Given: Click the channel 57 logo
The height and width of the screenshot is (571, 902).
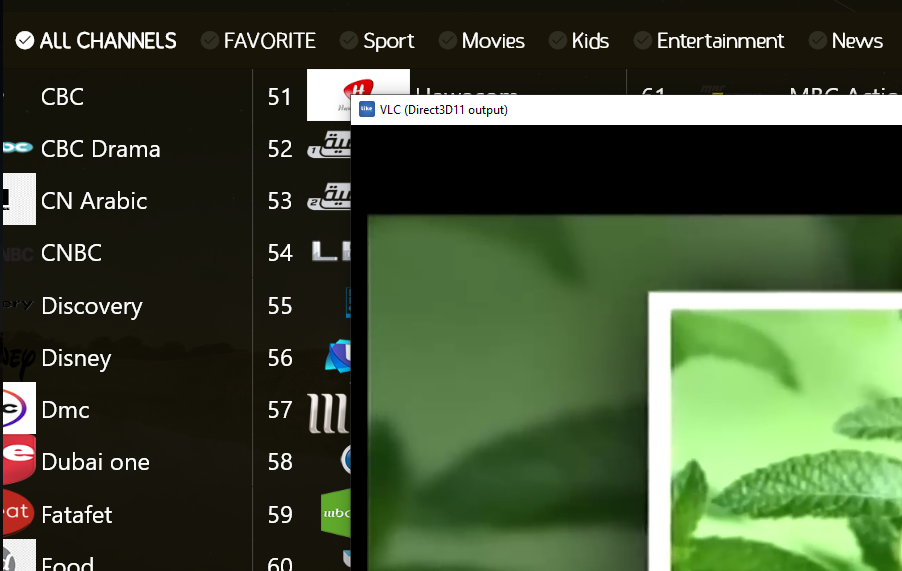Looking at the screenshot, I should [328, 413].
